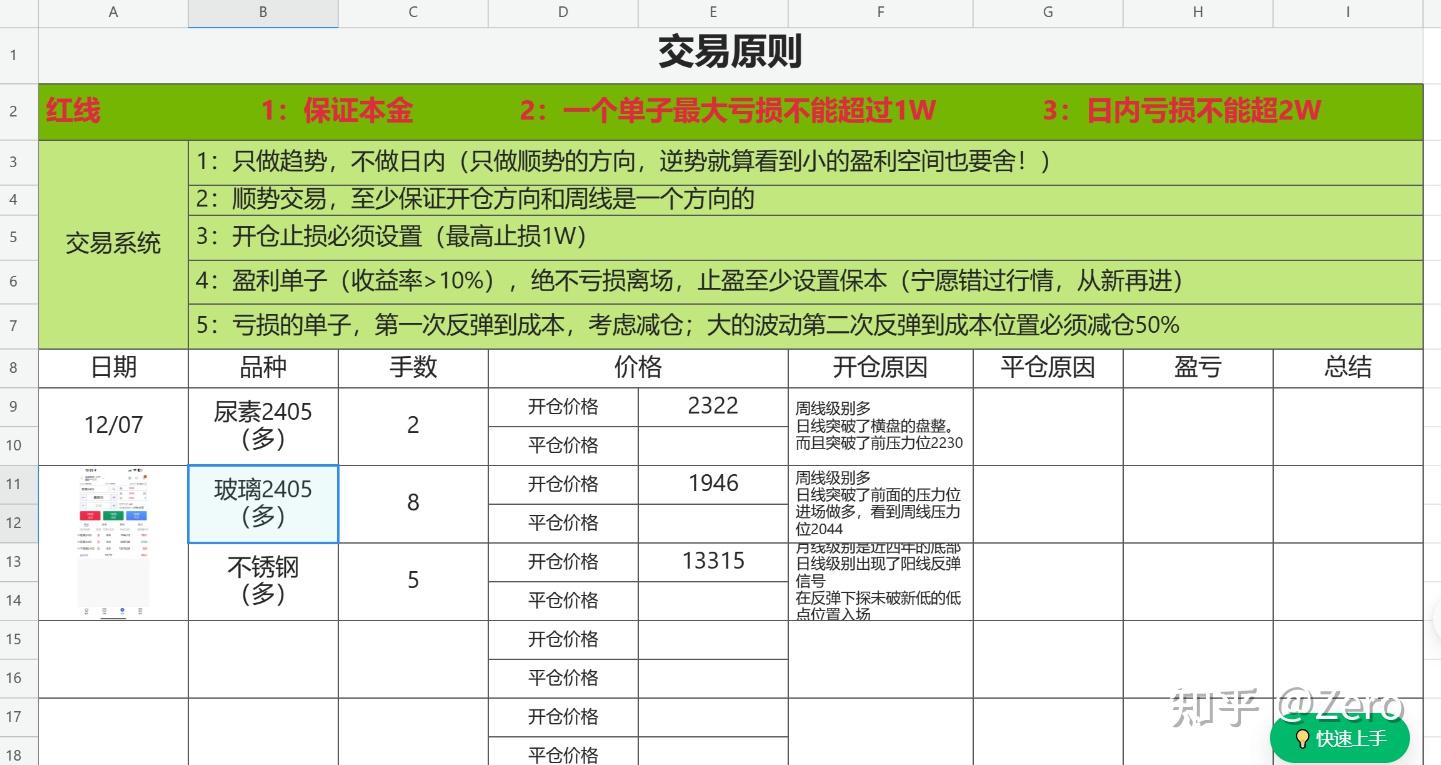Open the embedded phone screenshot thumbnail

click(x=113, y=543)
